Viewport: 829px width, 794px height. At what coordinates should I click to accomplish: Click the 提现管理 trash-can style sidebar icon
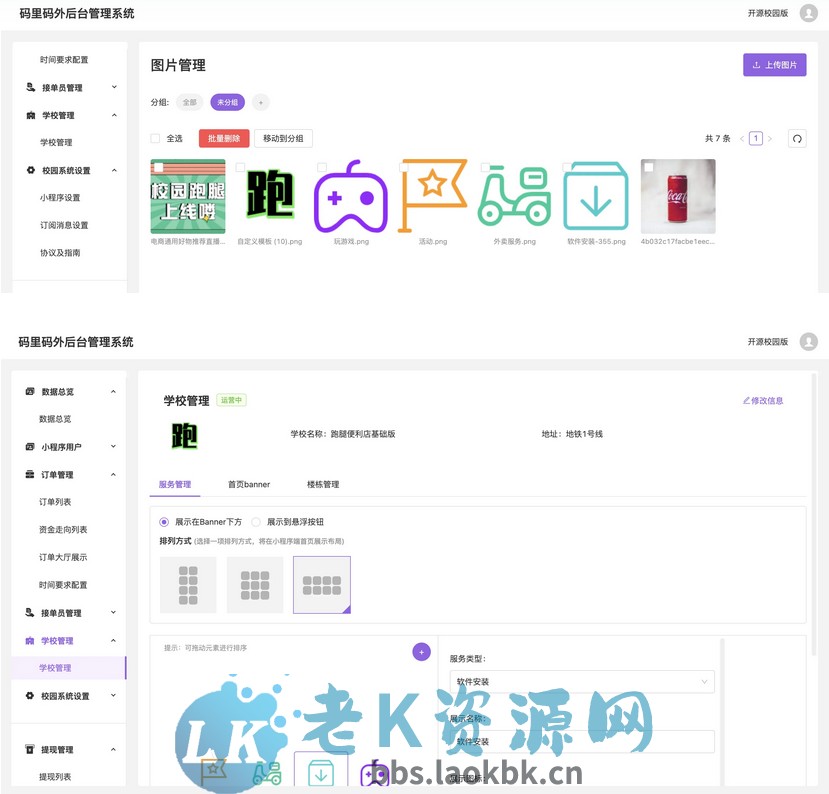click(x=30, y=750)
